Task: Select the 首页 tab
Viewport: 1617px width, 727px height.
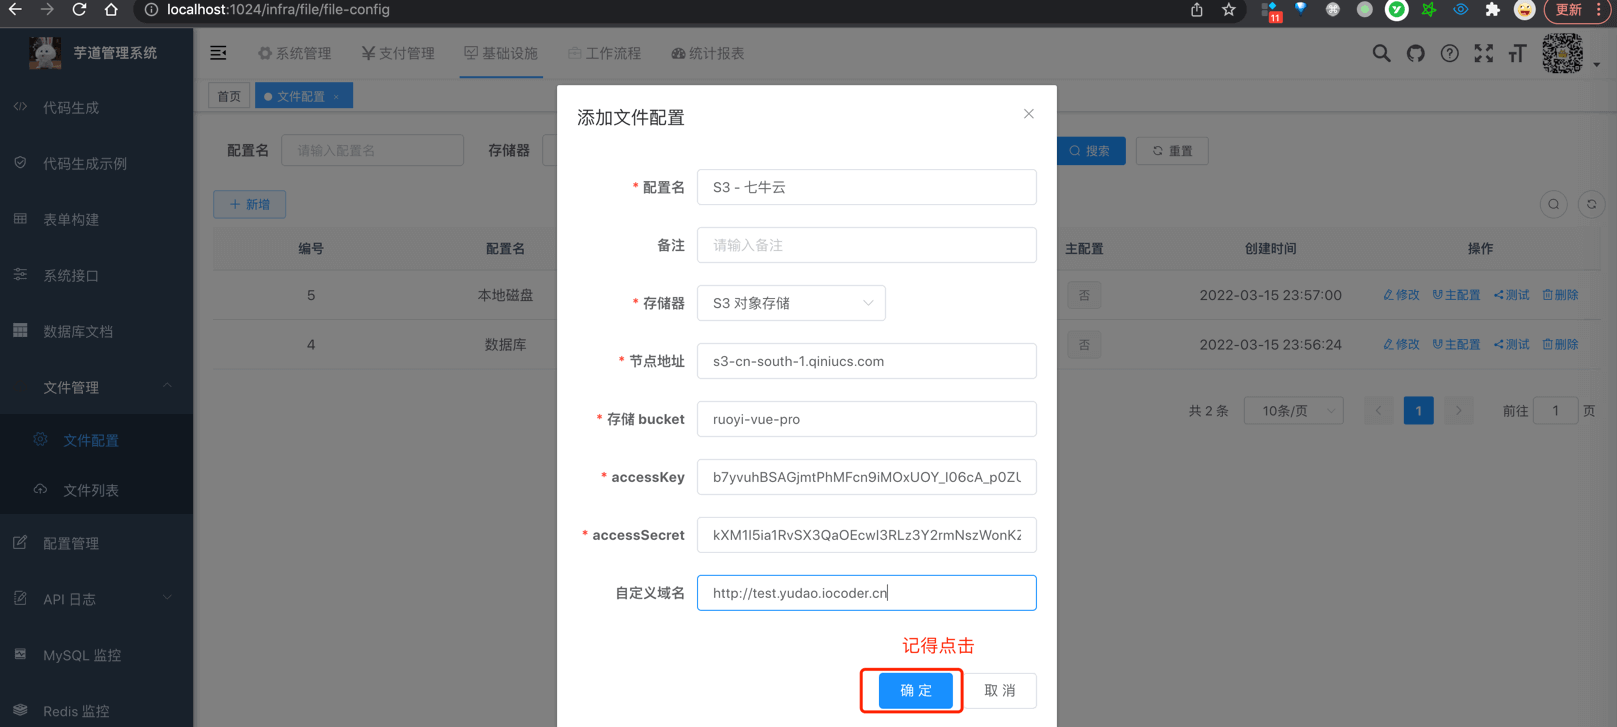Action: point(229,96)
